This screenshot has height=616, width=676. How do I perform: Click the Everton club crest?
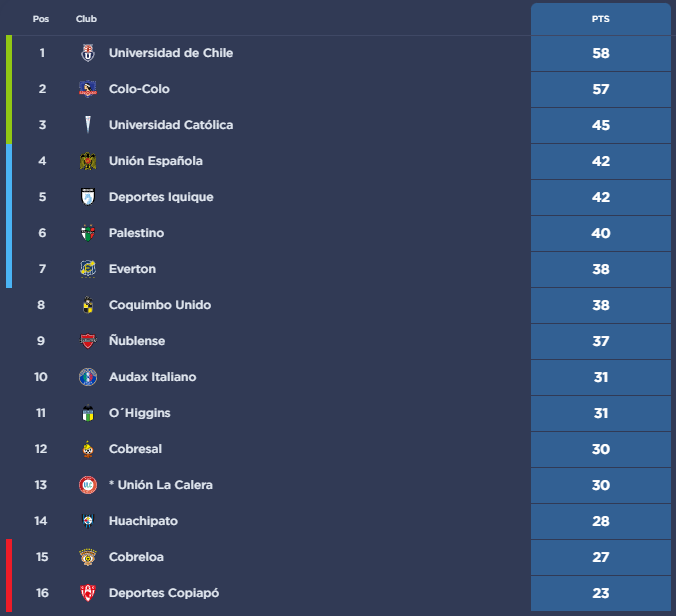[88, 269]
